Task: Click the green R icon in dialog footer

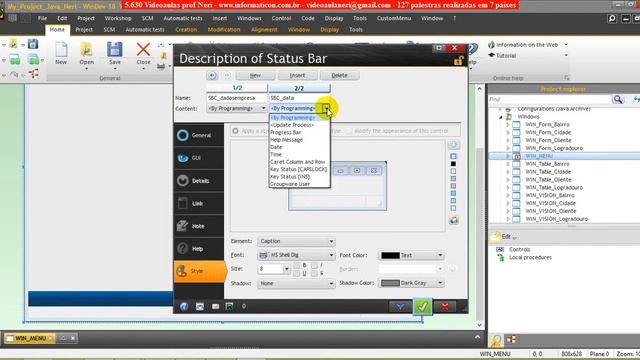Action: pyautogui.click(x=229, y=306)
